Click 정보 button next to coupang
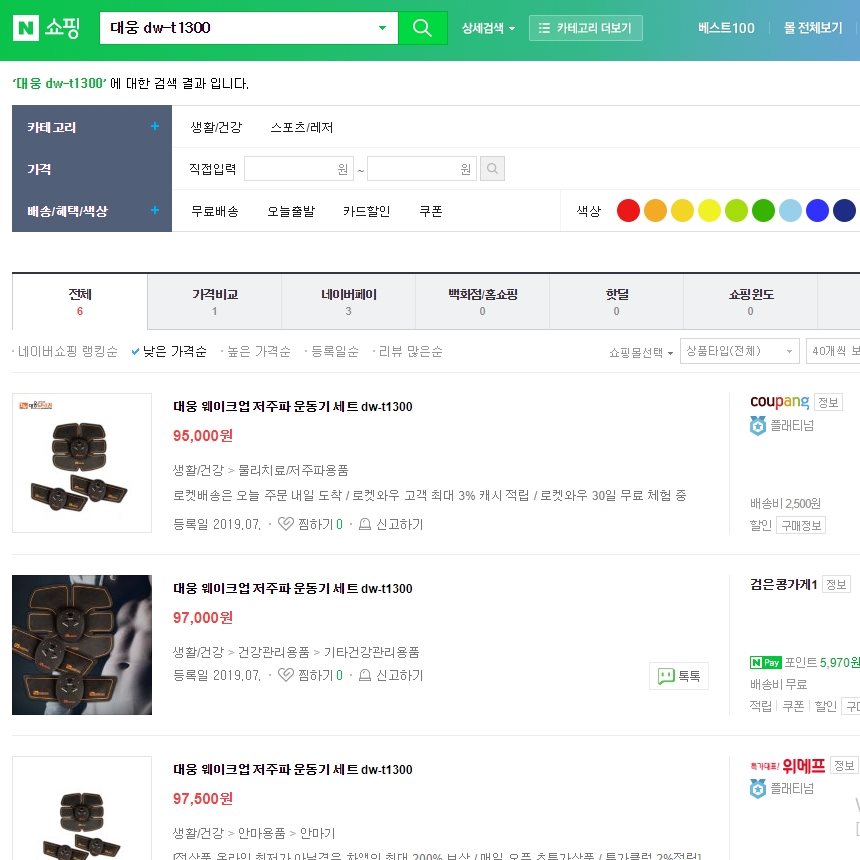Screen dimensions: 860x860 click(x=828, y=403)
